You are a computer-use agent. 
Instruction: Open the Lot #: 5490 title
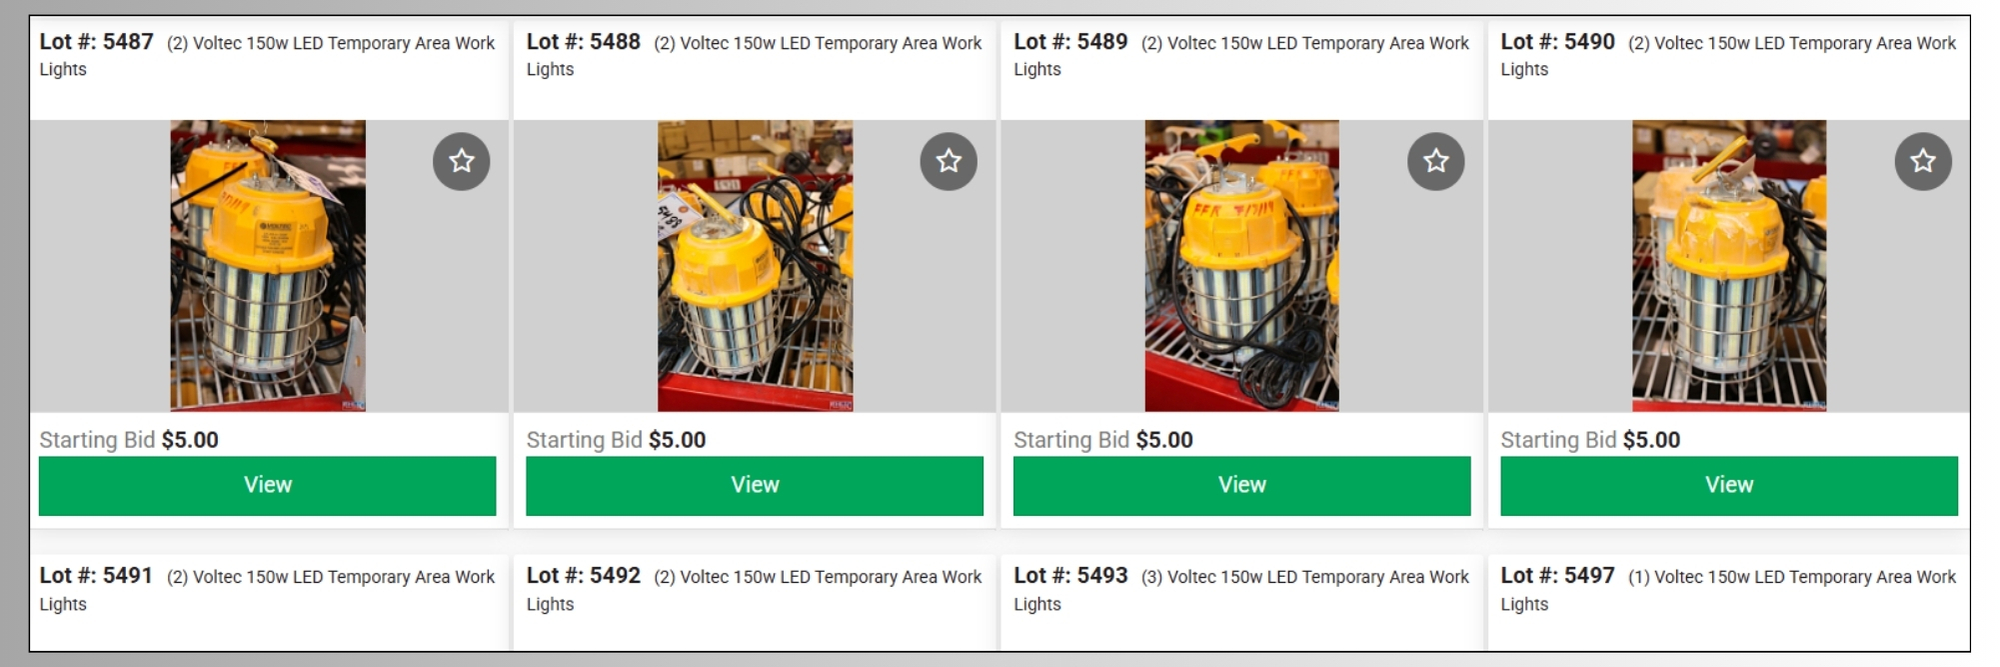click(x=1728, y=55)
